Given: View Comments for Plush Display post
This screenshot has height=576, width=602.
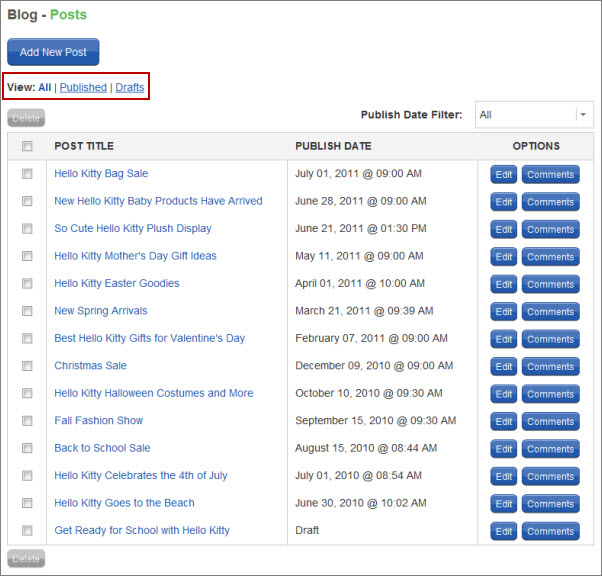Looking at the screenshot, I should [551, 230].
